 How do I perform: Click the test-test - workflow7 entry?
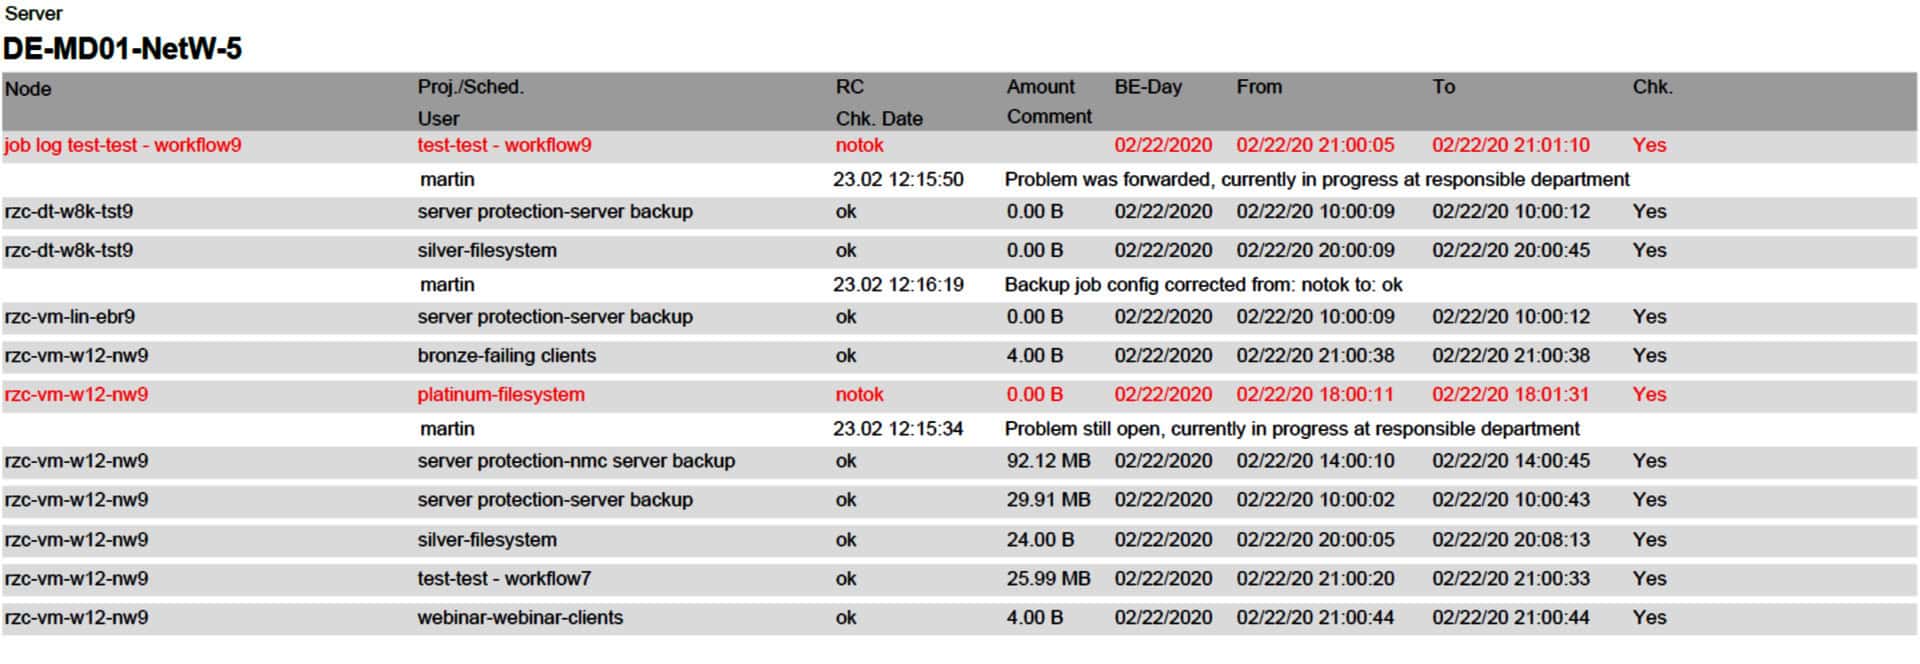point(504,579)
